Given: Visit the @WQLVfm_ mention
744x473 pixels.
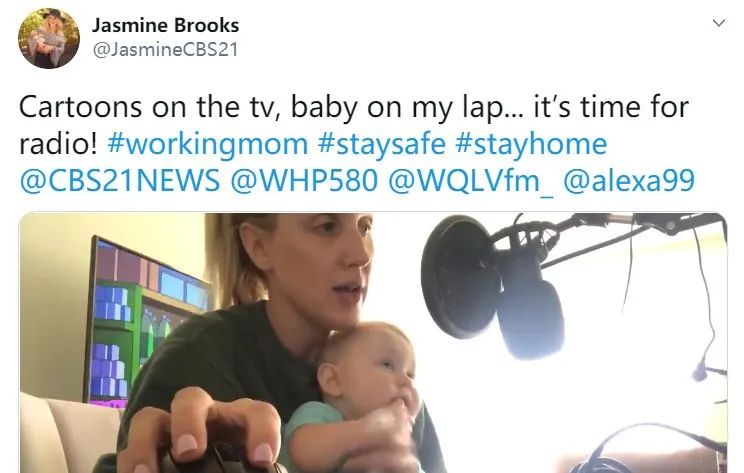Looking at the screenshot, I should click(471, 181).
